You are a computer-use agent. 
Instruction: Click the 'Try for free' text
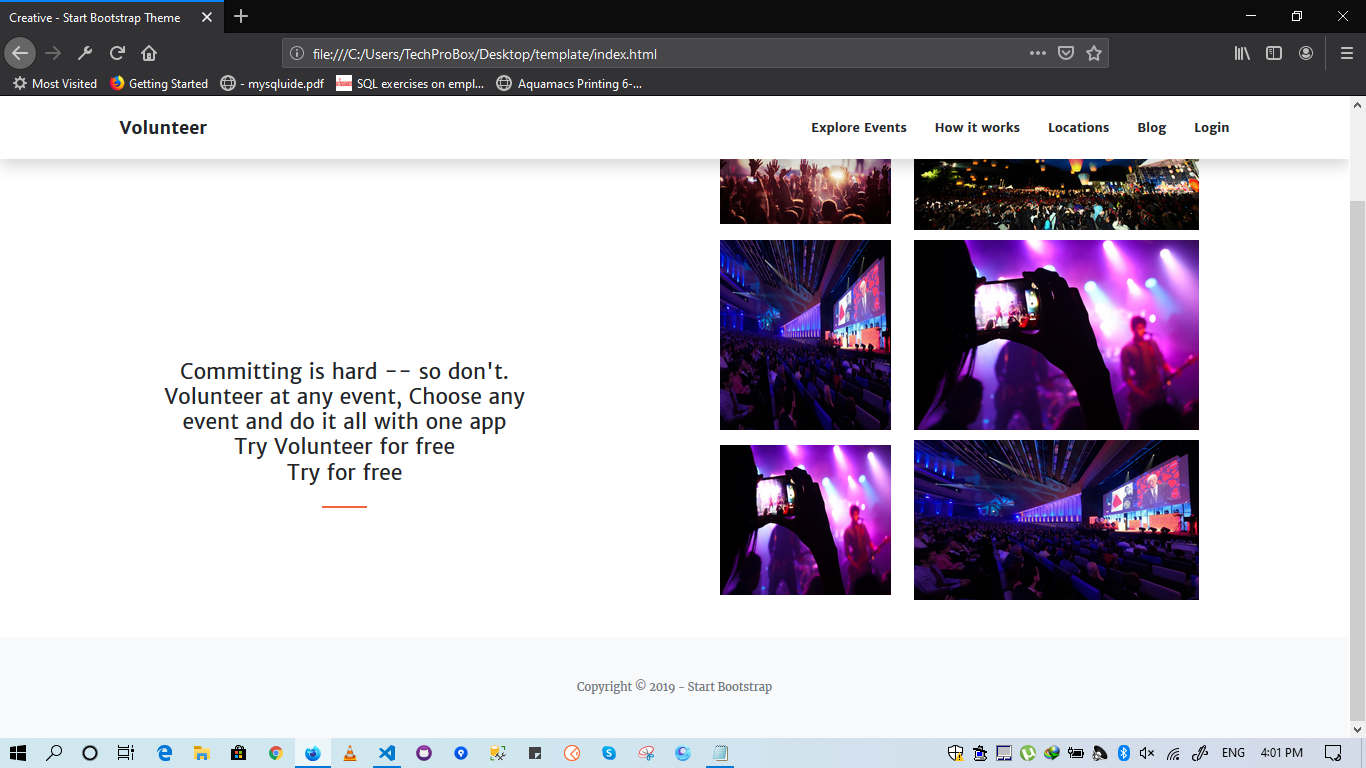(x=345, y=472)
